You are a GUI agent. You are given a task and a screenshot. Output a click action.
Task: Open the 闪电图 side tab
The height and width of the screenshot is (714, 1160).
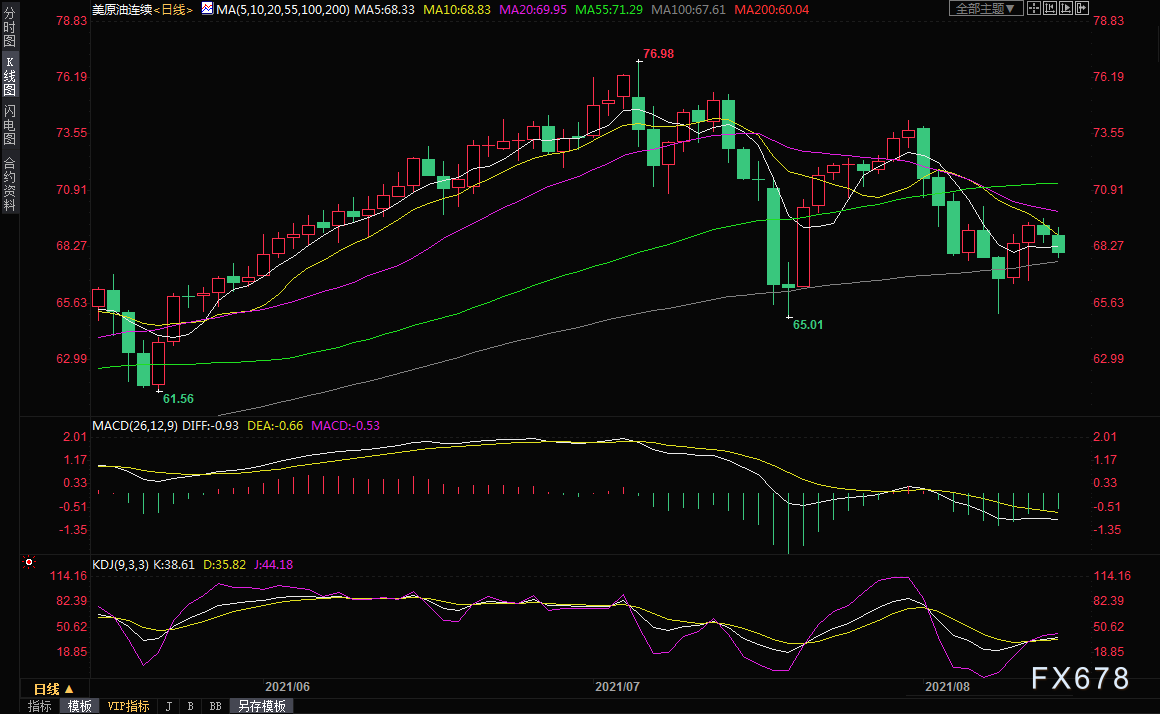click(x=10, y=124)
